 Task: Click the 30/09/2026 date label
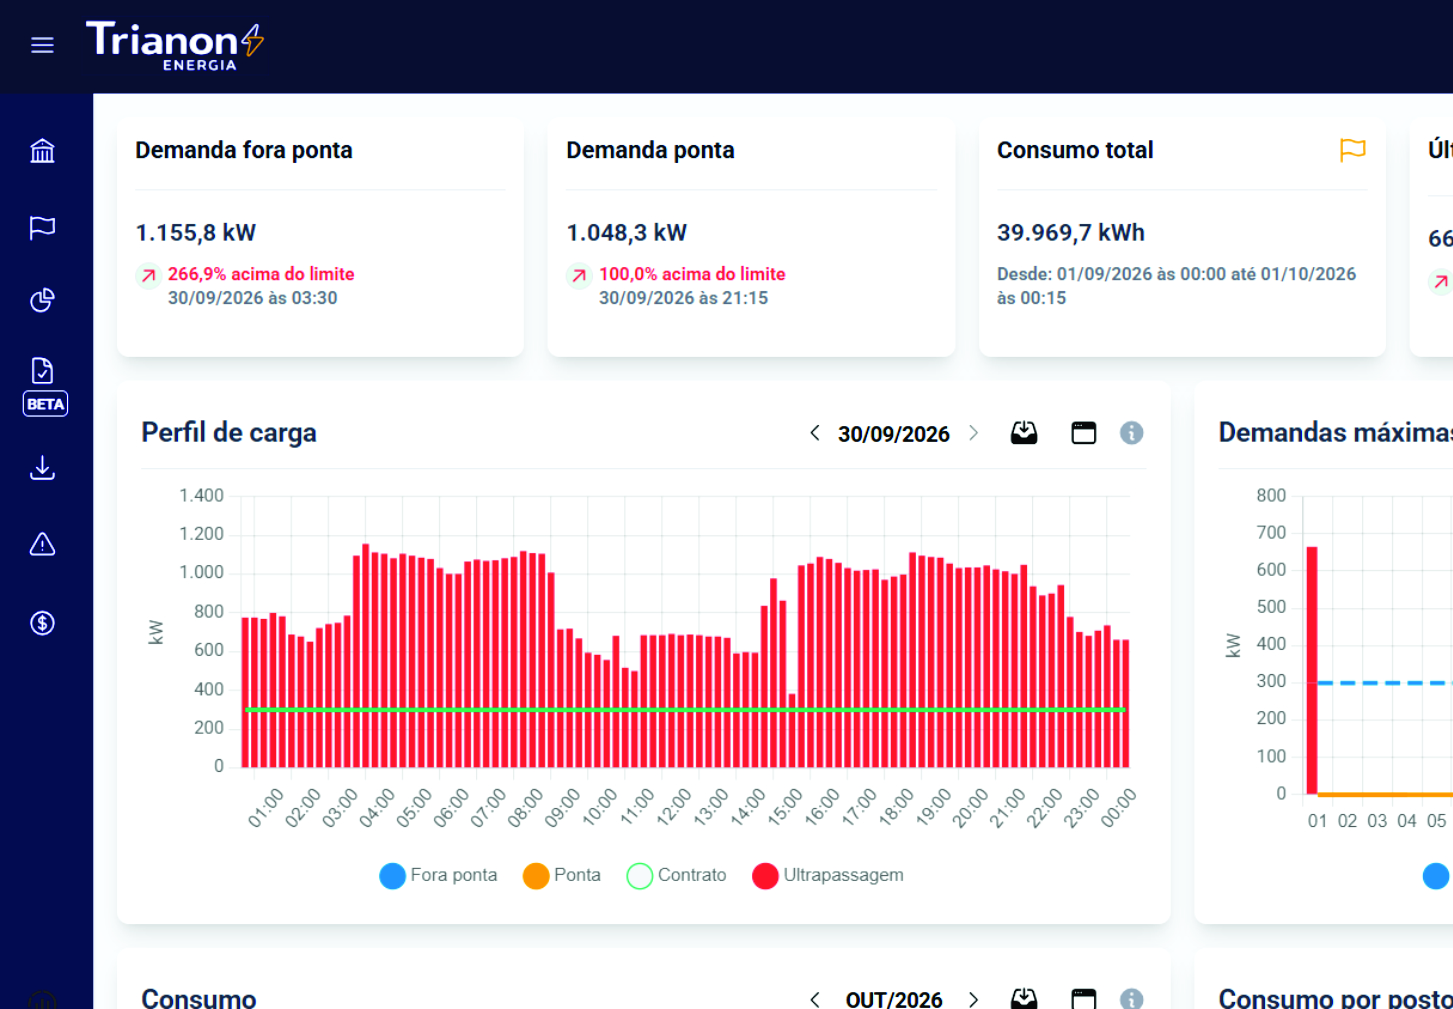click(894, 434)
